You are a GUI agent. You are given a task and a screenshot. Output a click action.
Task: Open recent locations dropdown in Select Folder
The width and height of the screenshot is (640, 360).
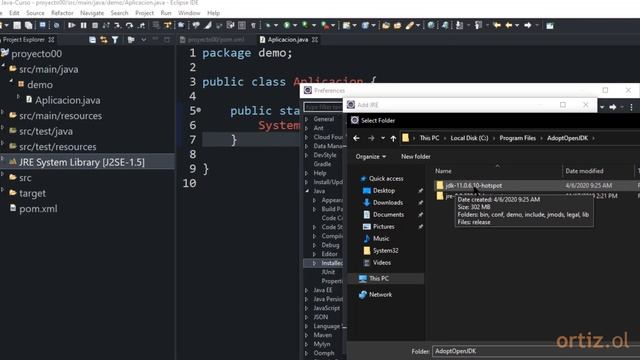383,138
